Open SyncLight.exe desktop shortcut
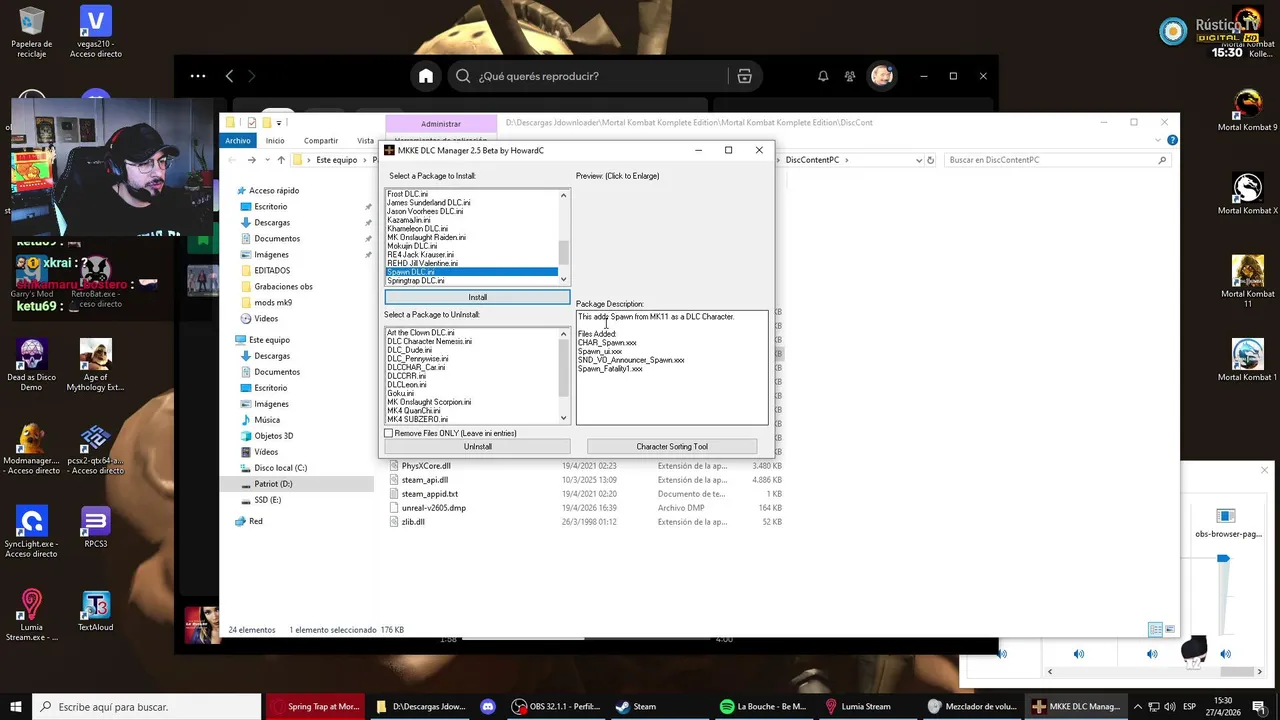1280x720 pixels. [x=32, y=532]
